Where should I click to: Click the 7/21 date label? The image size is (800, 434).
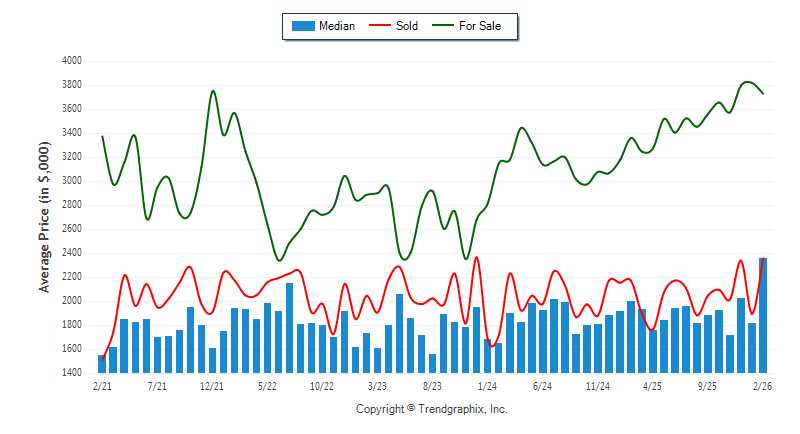(x=157, y=385)
